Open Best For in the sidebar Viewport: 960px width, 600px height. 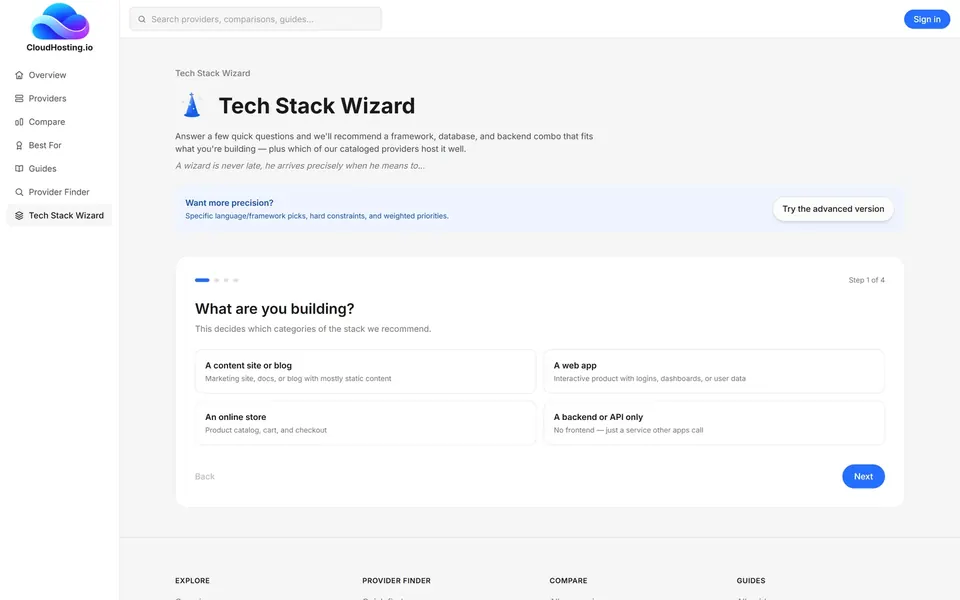pos(59,145)
